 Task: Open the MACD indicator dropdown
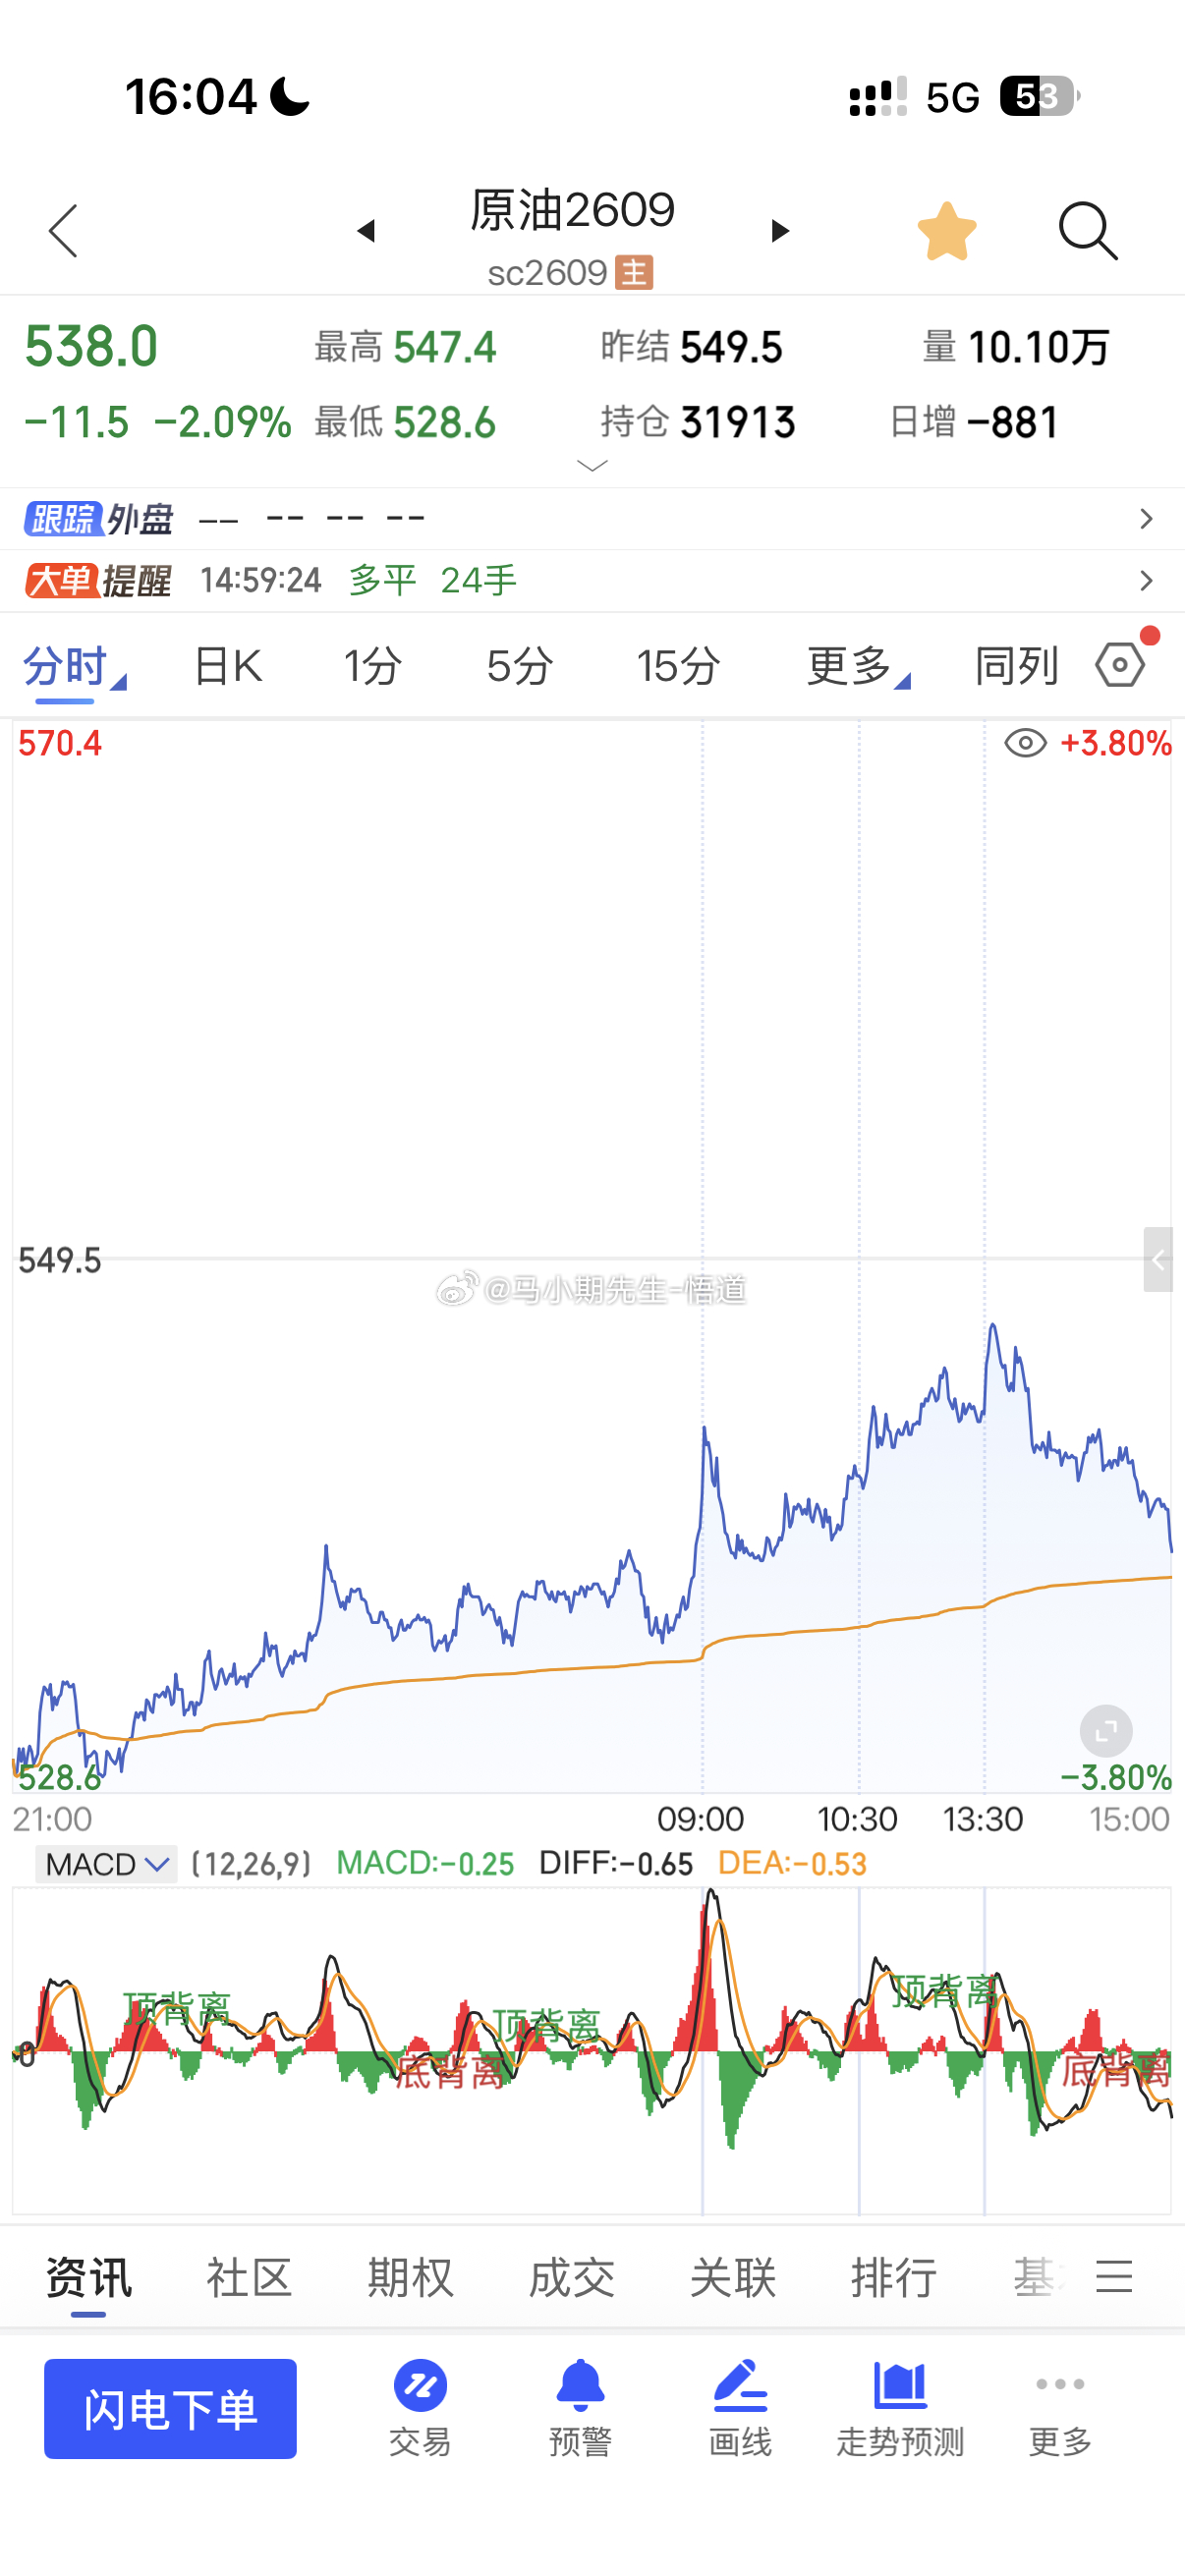107,1864
